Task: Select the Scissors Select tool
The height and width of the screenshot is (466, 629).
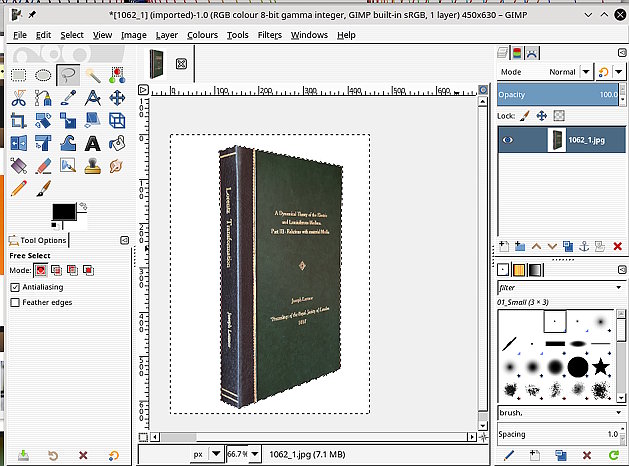Action: pos(18,98)
